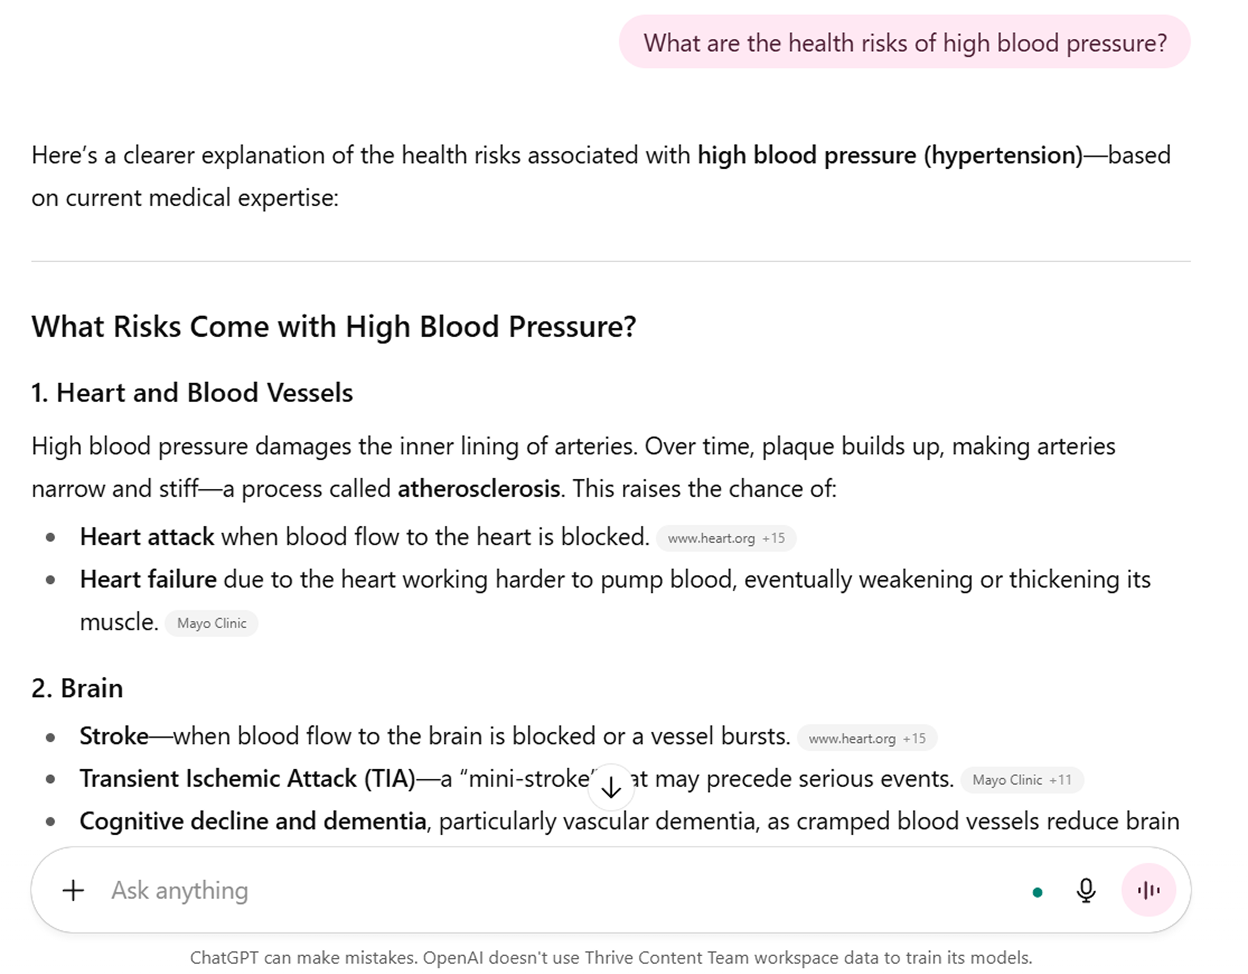Click the ChatGPT disclaimer text at the bottom
This screenshot has height=974, width=1248.
(611, 957)
